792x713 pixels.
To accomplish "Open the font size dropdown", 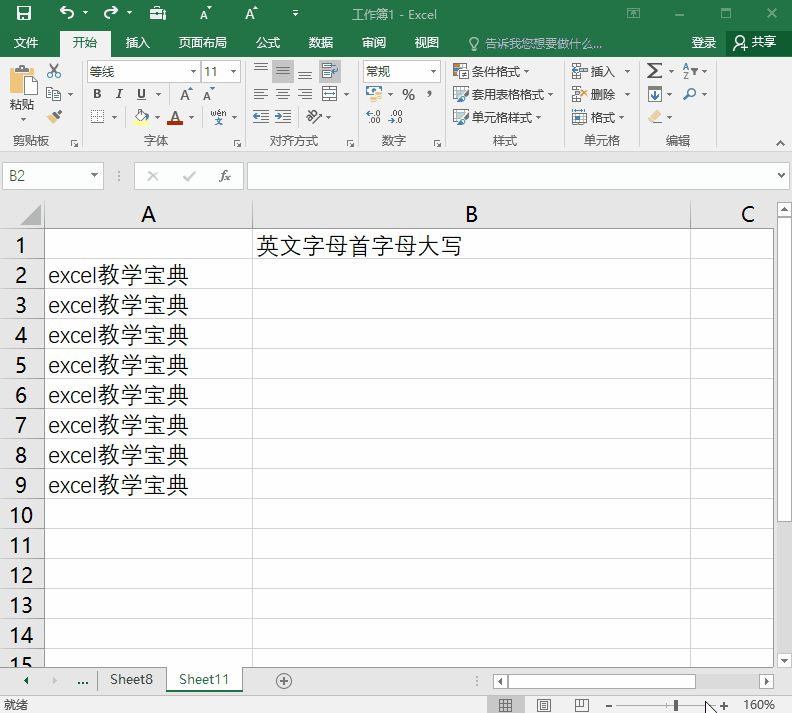I will point(233,71).
